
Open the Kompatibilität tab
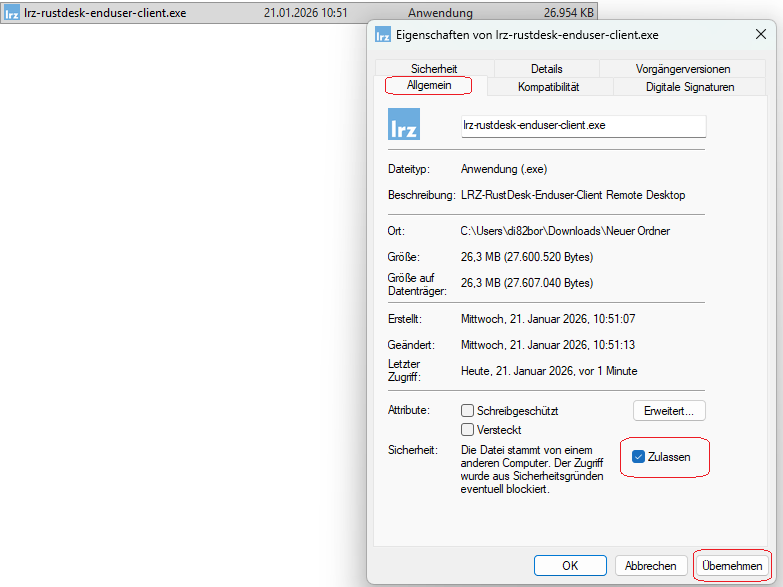[x=548, y=87]
